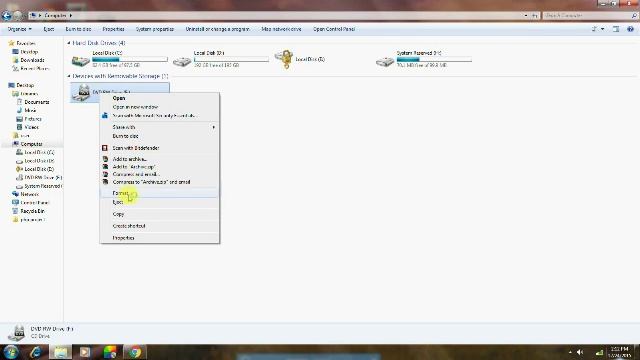Screen dimensions: 640x360
Task: Click the Add to archive icon
Action: click(x=105, y=159)
